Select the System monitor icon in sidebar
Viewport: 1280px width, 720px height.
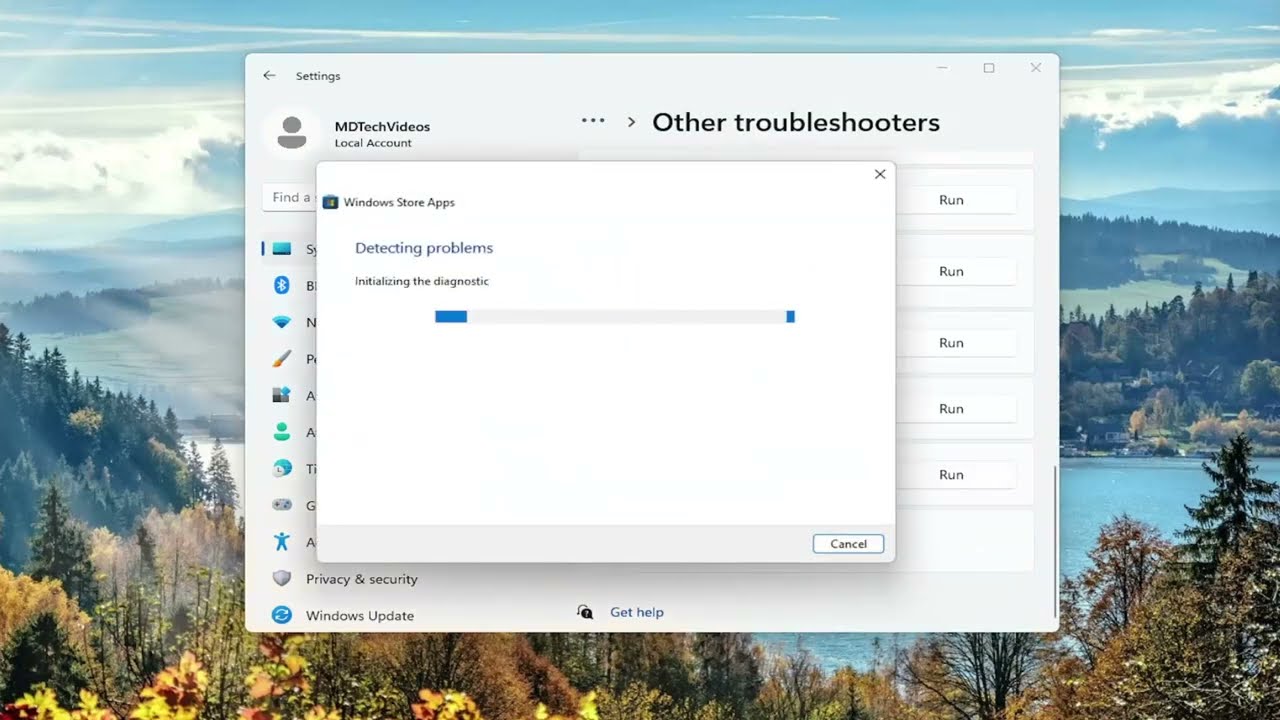282,249
